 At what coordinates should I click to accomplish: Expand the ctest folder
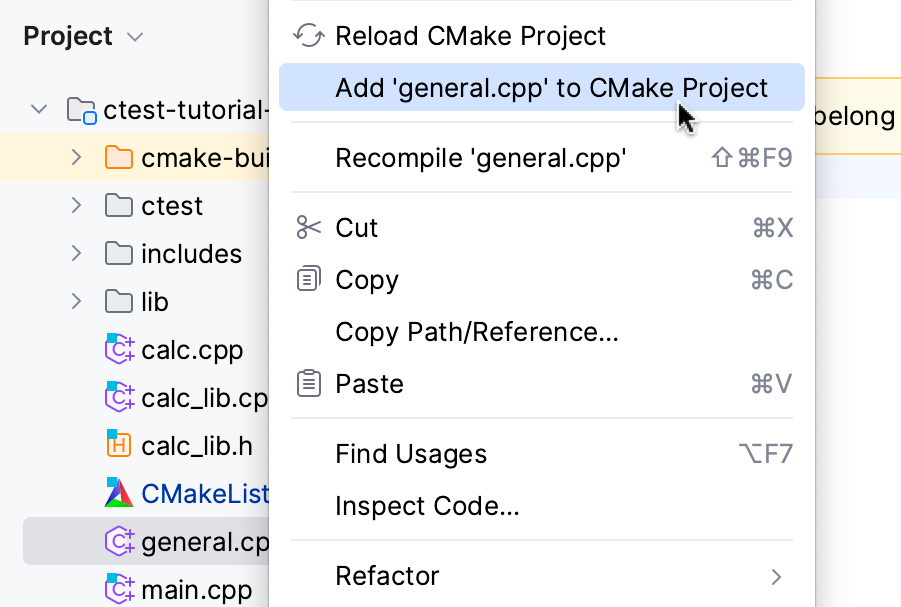76,205
